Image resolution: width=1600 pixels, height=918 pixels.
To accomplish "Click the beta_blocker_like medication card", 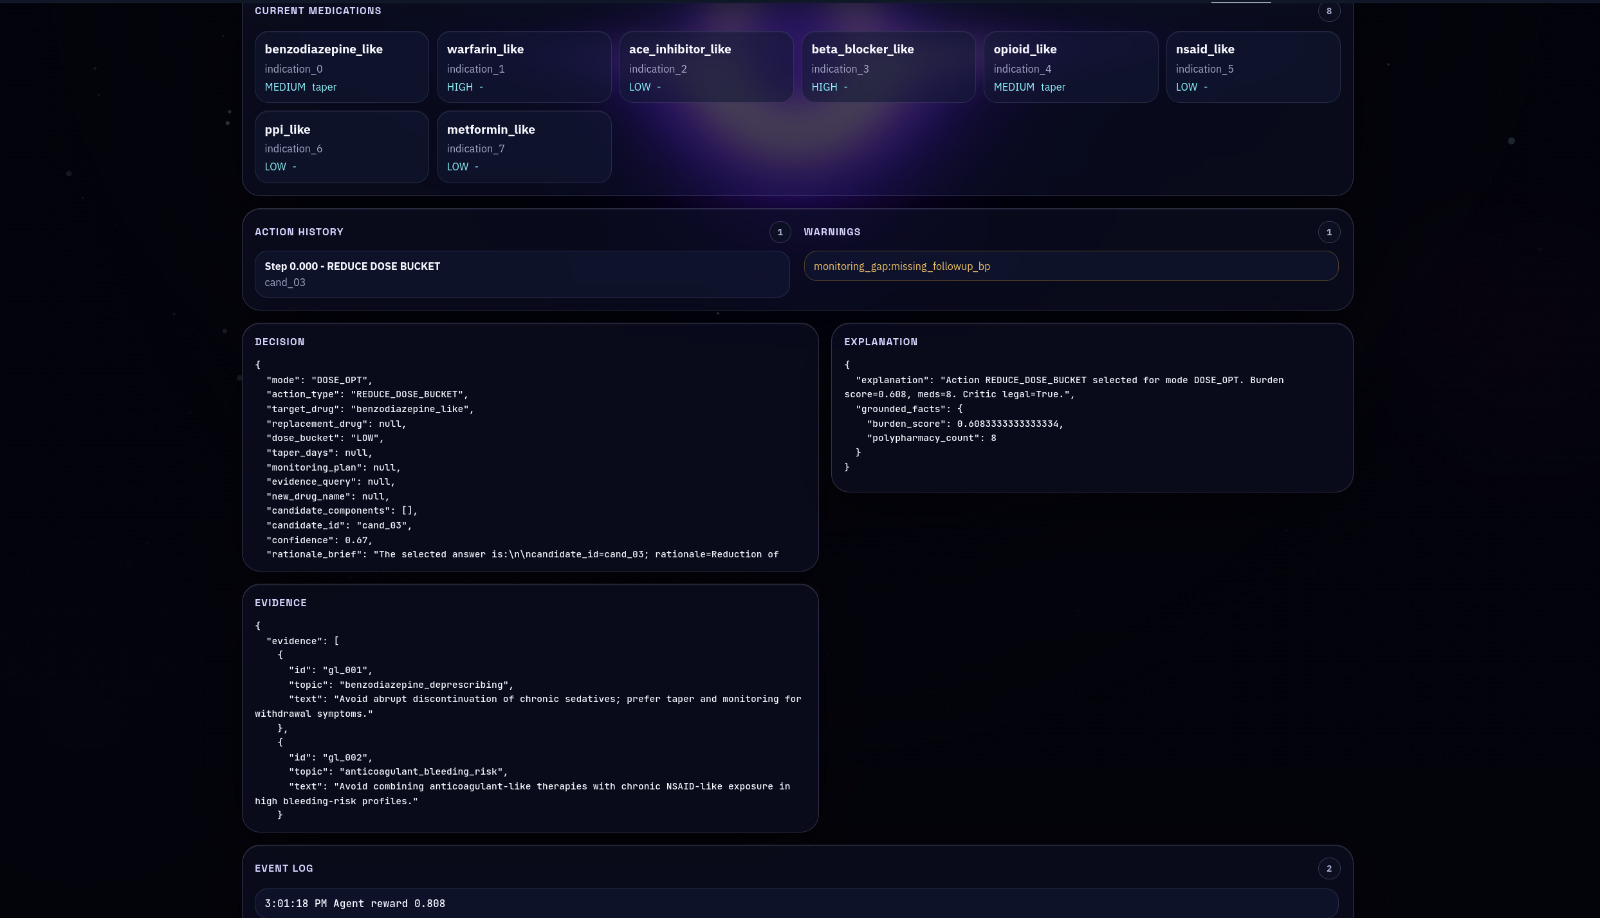I will click(888, 67).
